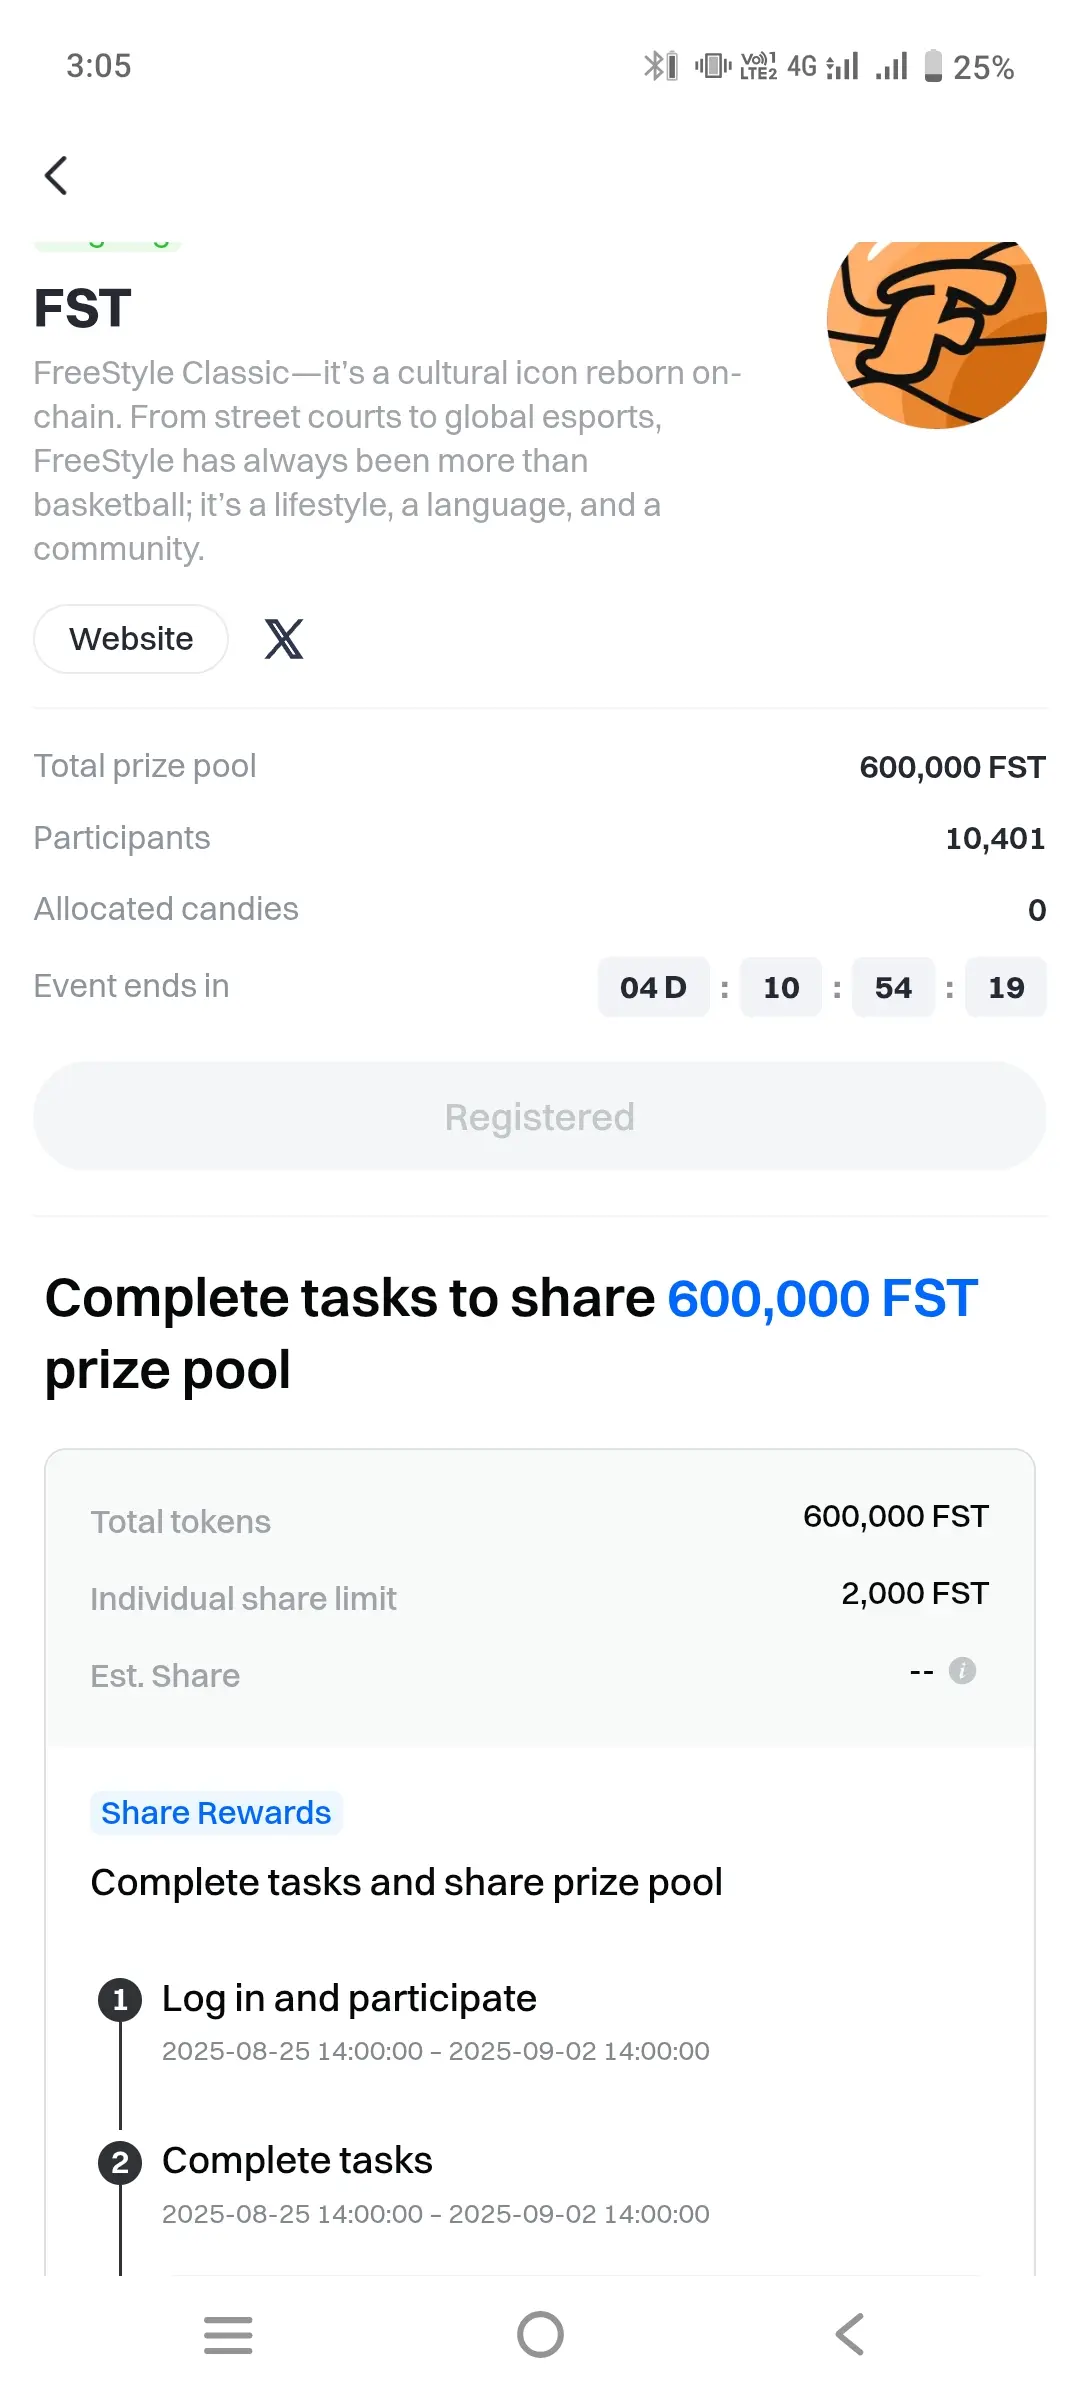Select the Share Rewards tag
The height and width of the screenshot is (2392, 1080).
[216, 1813]
